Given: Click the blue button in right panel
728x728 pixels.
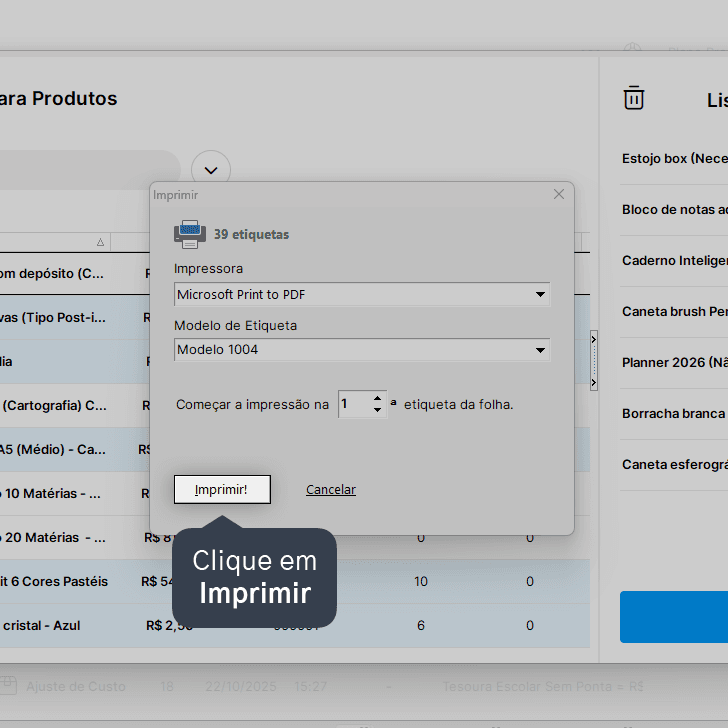Looking at the screenshot, I should 674,617.
